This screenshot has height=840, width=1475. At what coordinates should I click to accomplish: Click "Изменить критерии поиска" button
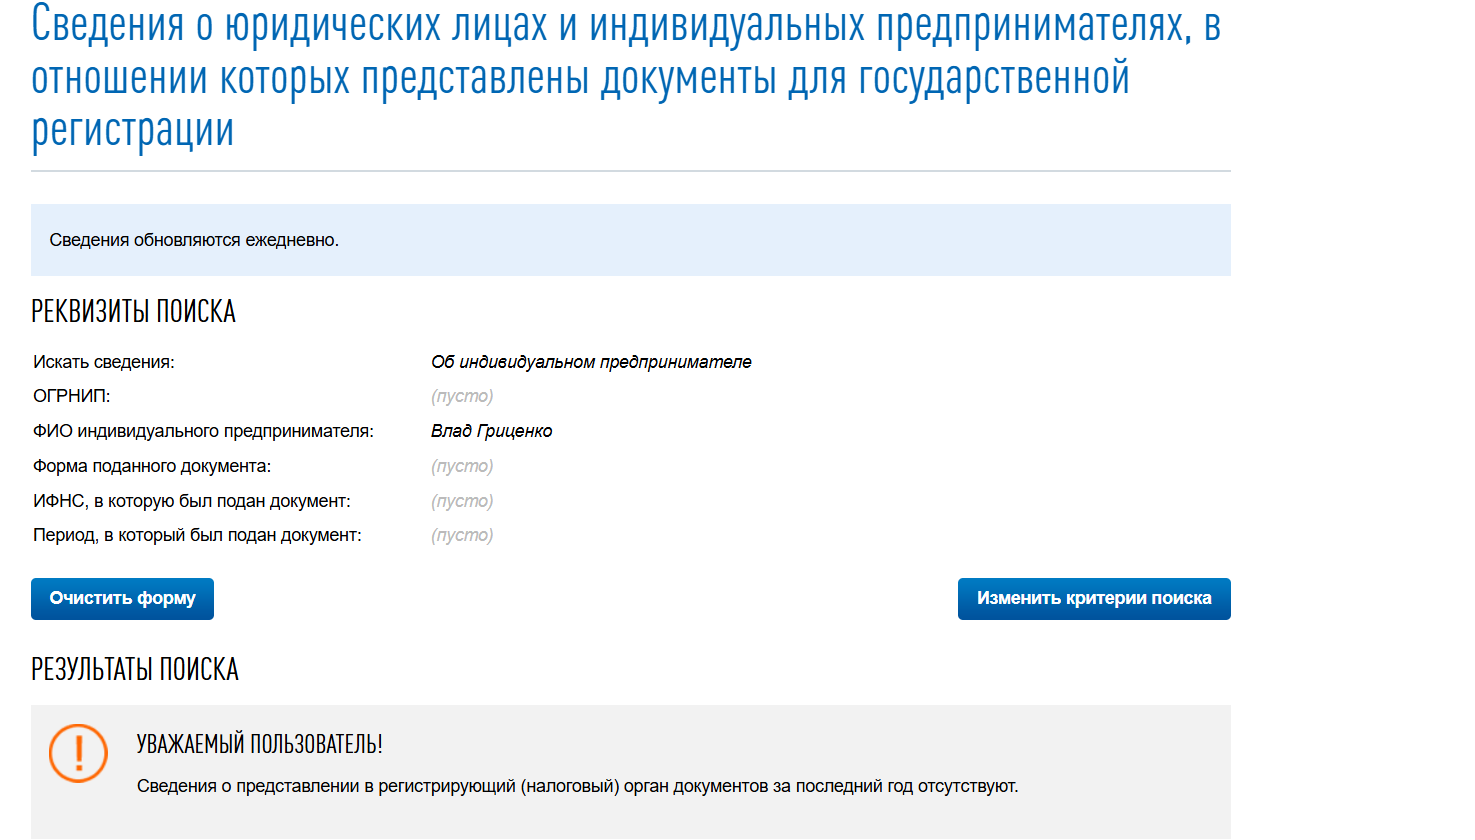pyautogui.click(x=1094, y=599)
